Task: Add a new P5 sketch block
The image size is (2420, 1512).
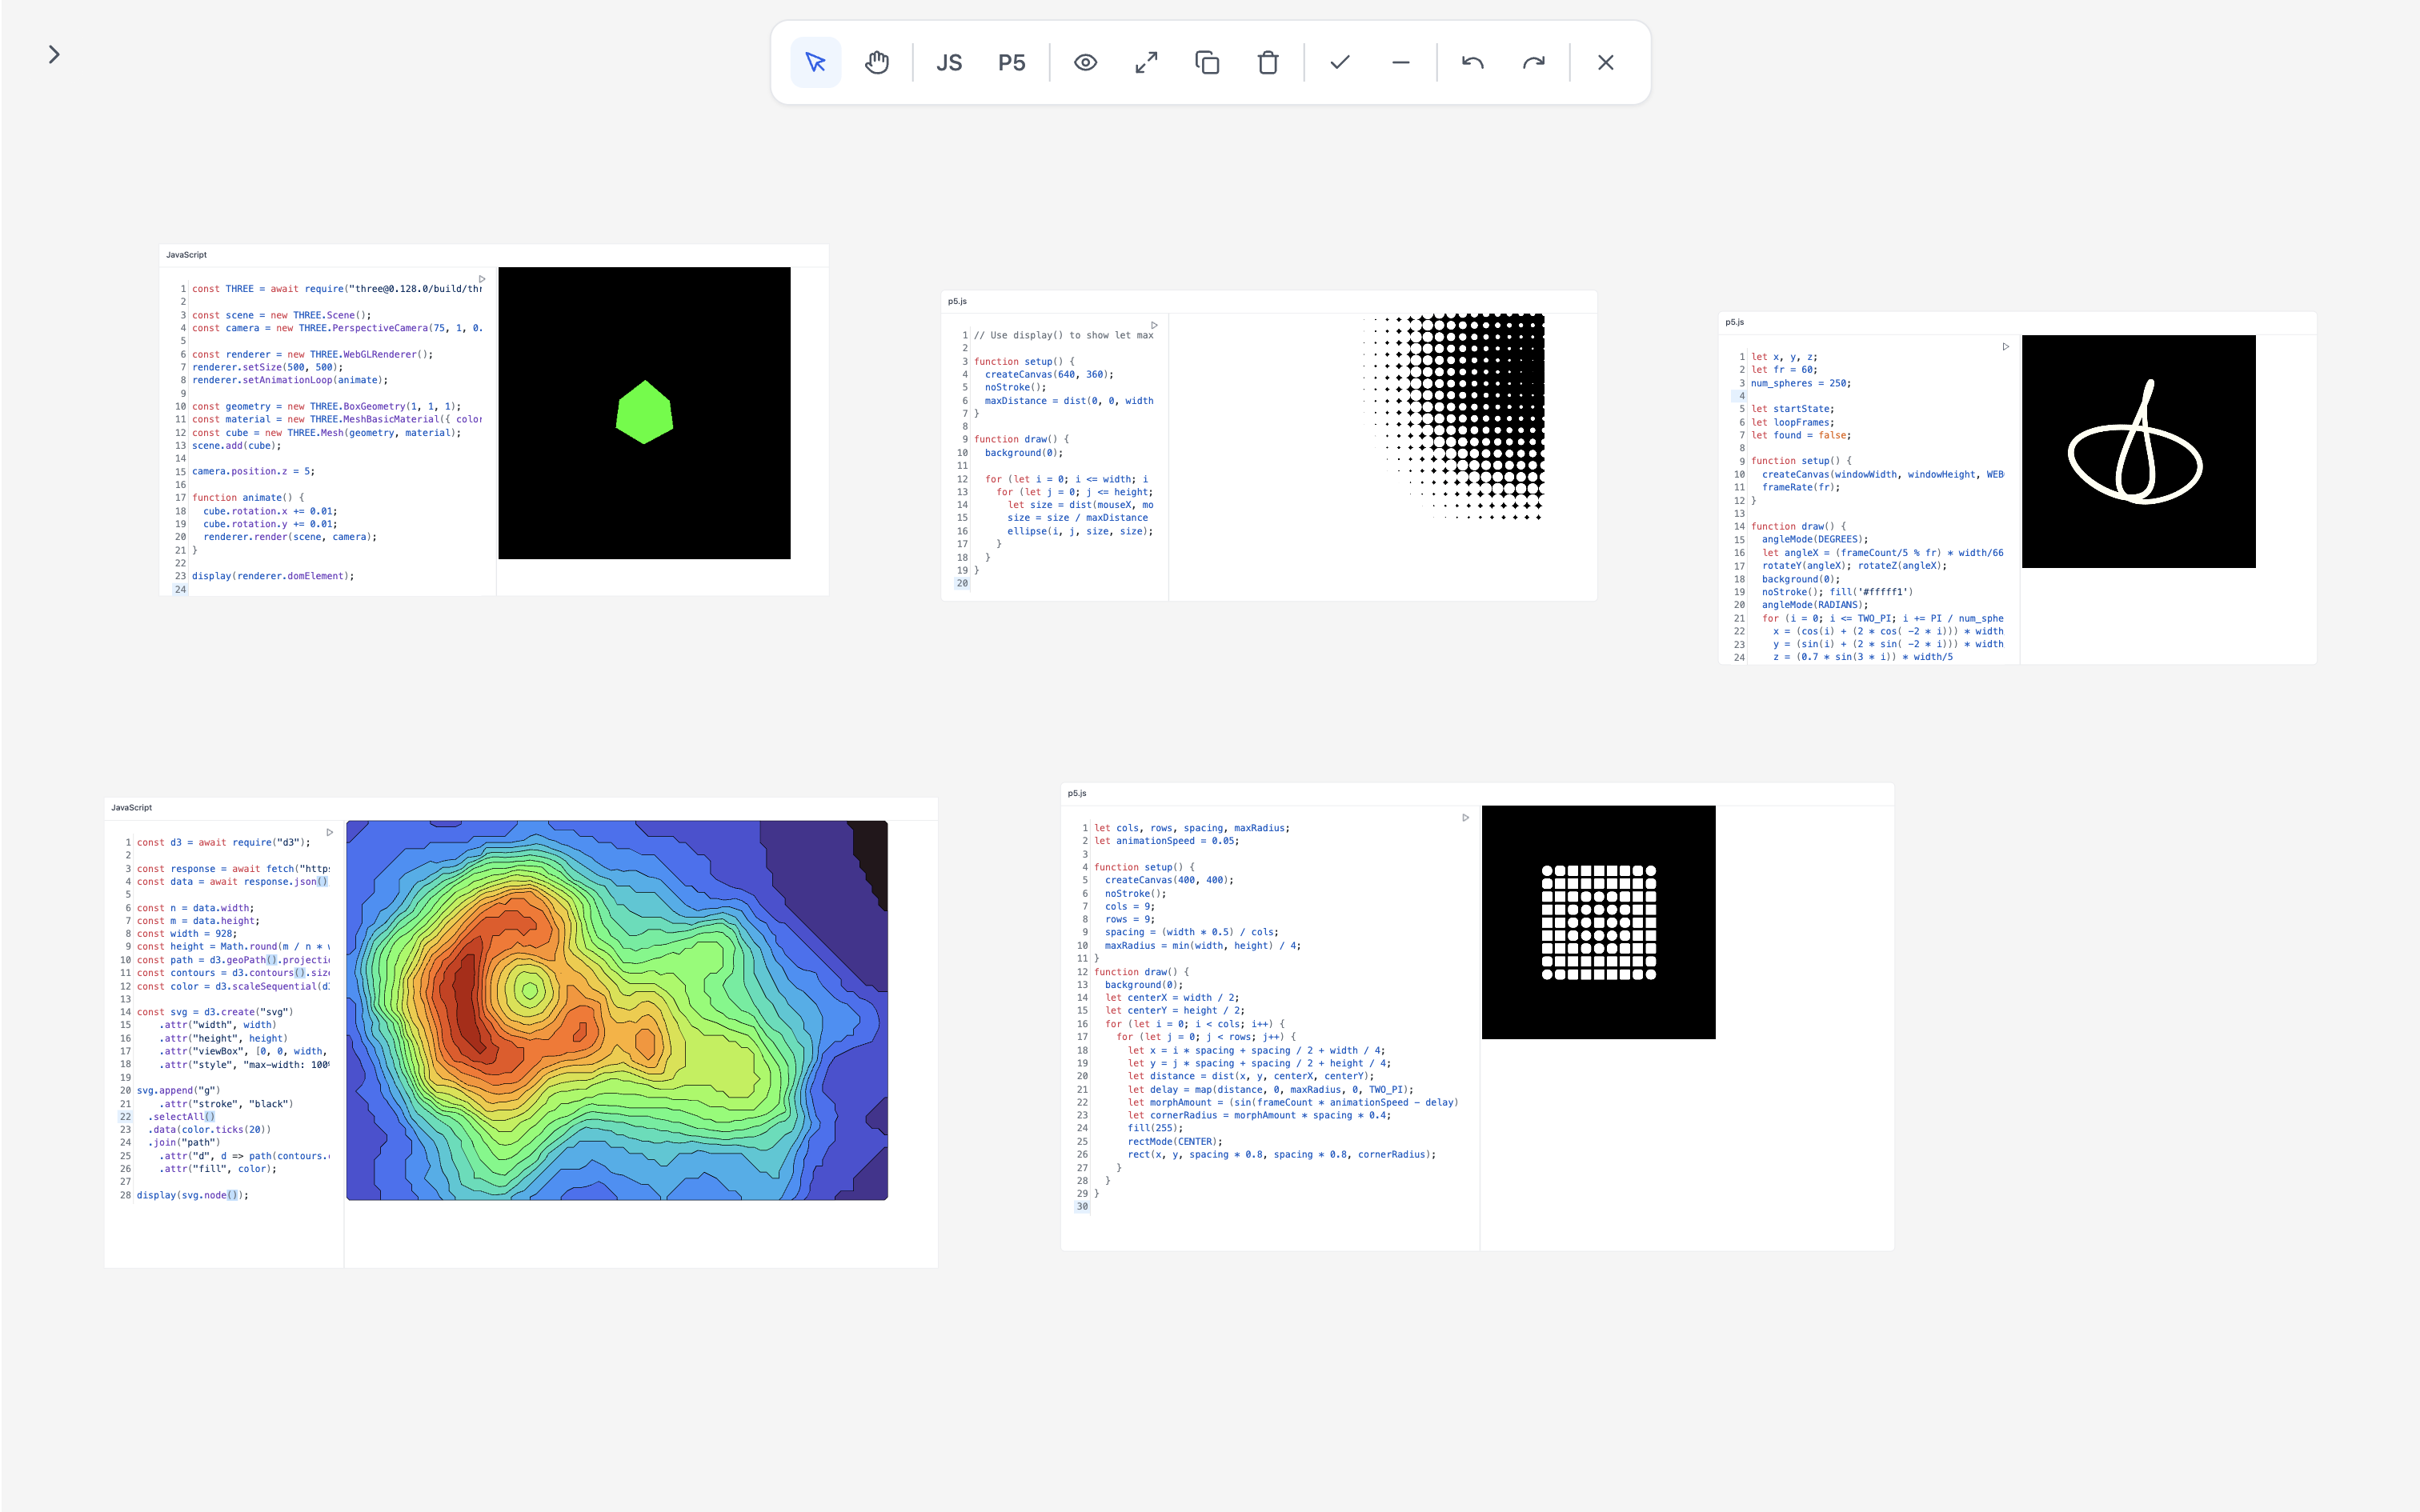Action: [x=1011, y=62]
